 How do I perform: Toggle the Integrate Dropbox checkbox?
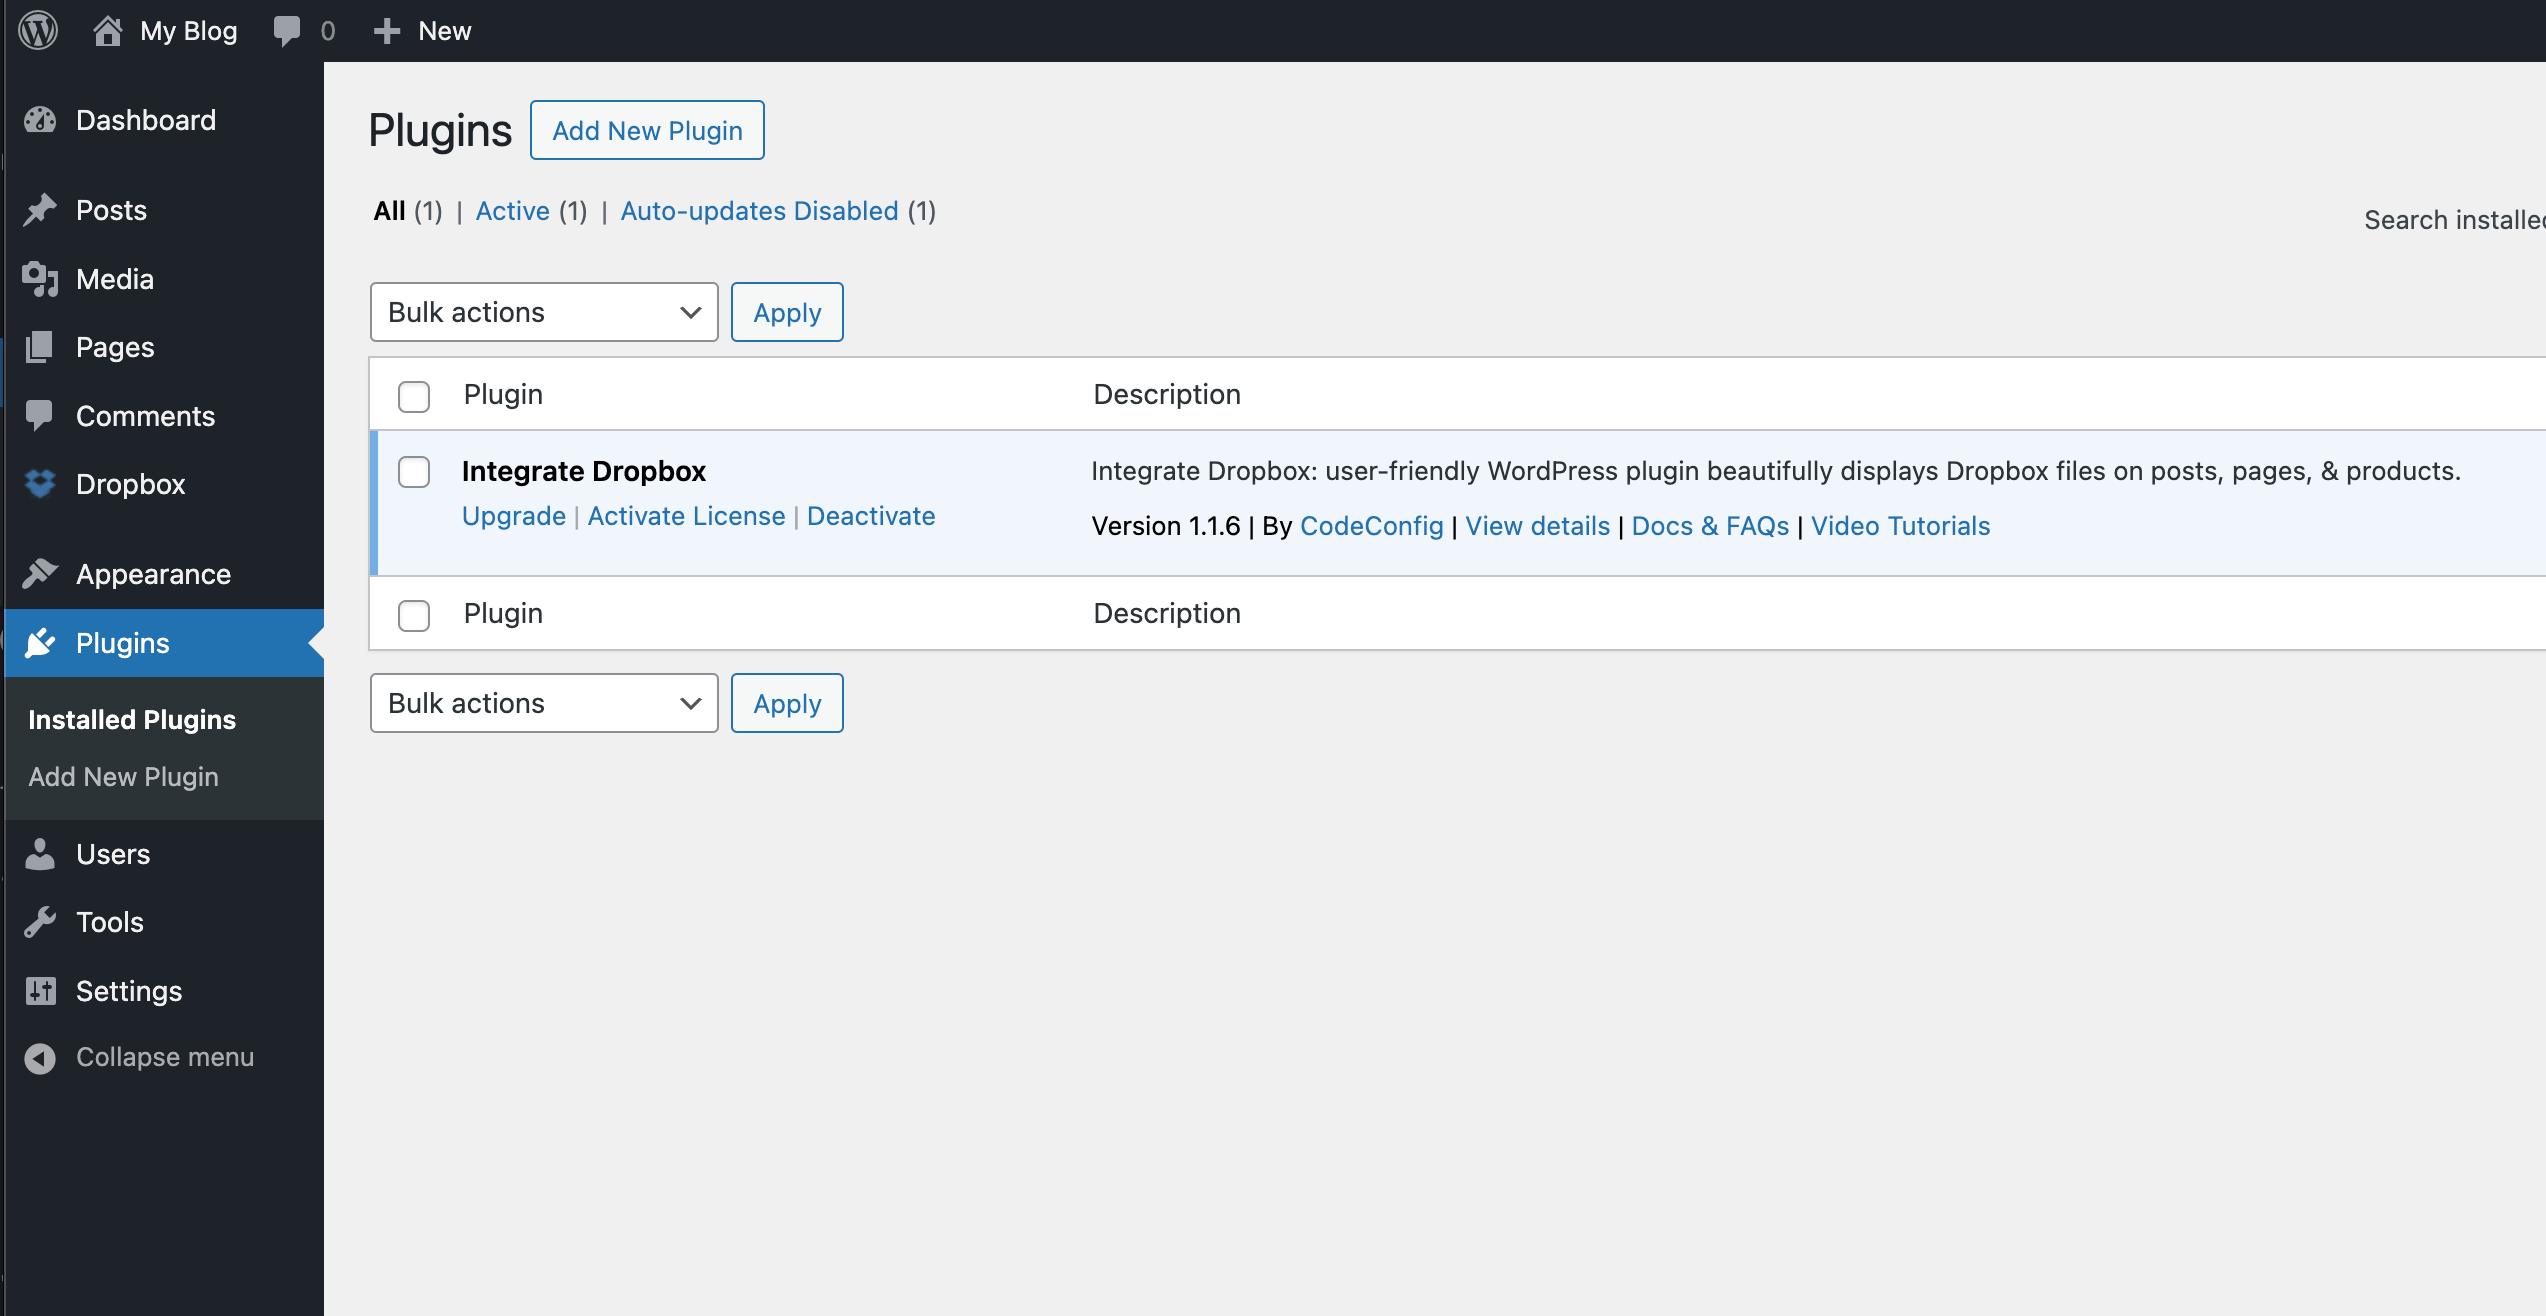(415, 472)
